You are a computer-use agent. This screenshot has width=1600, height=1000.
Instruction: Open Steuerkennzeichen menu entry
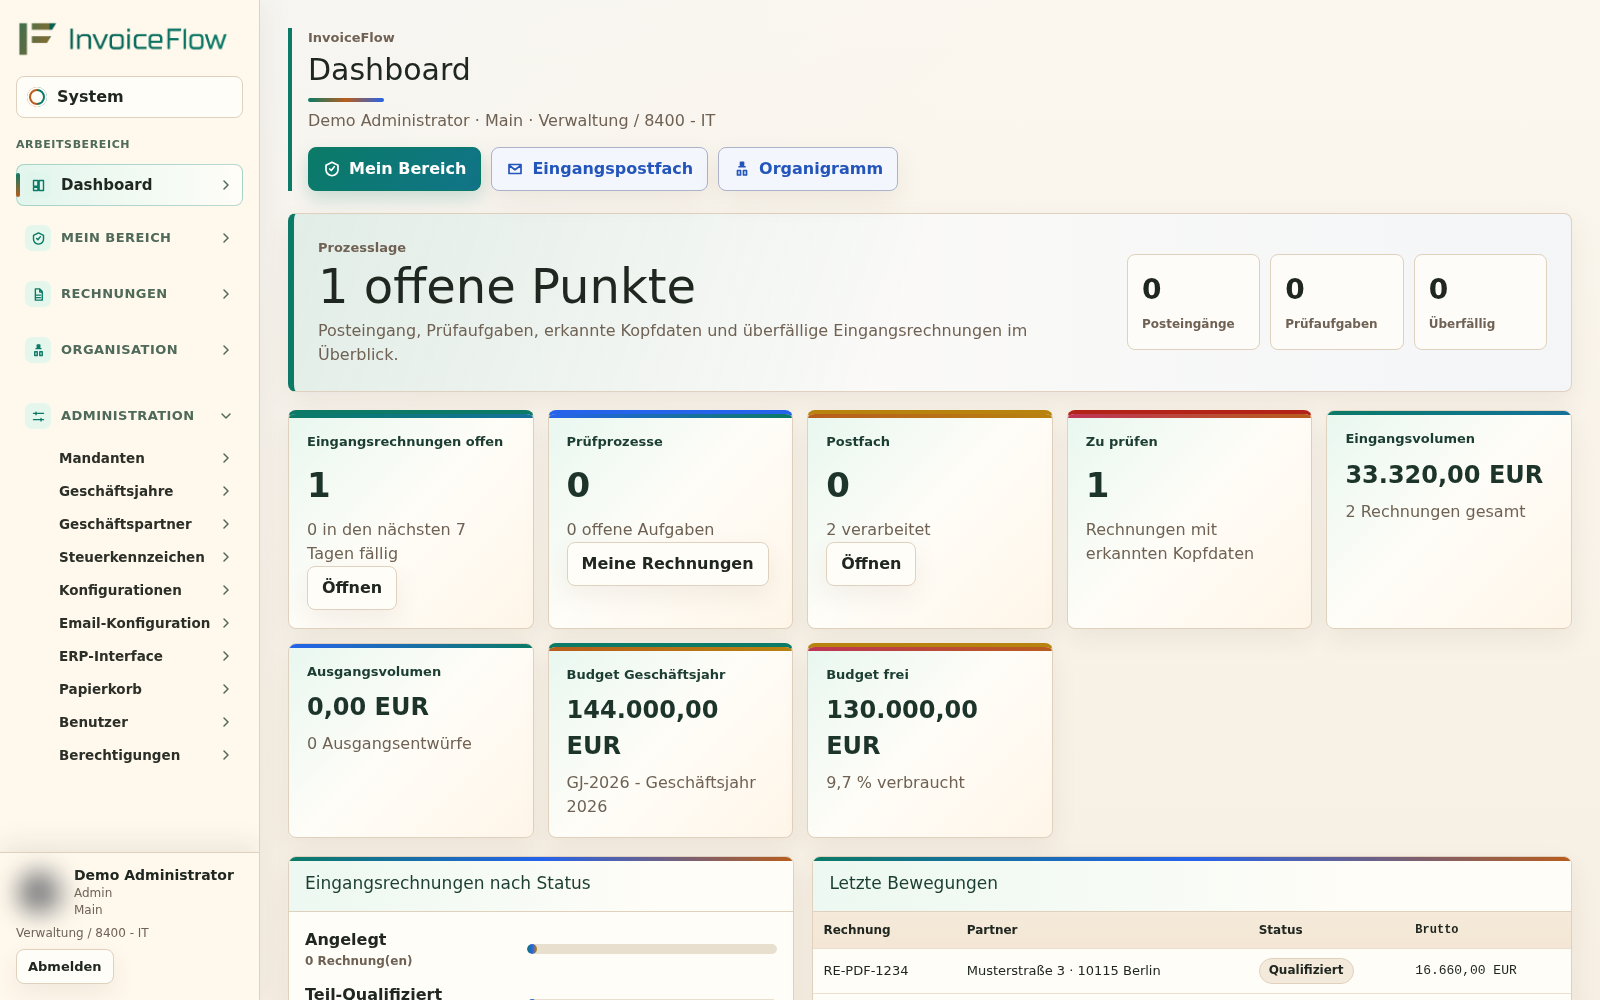145,557
